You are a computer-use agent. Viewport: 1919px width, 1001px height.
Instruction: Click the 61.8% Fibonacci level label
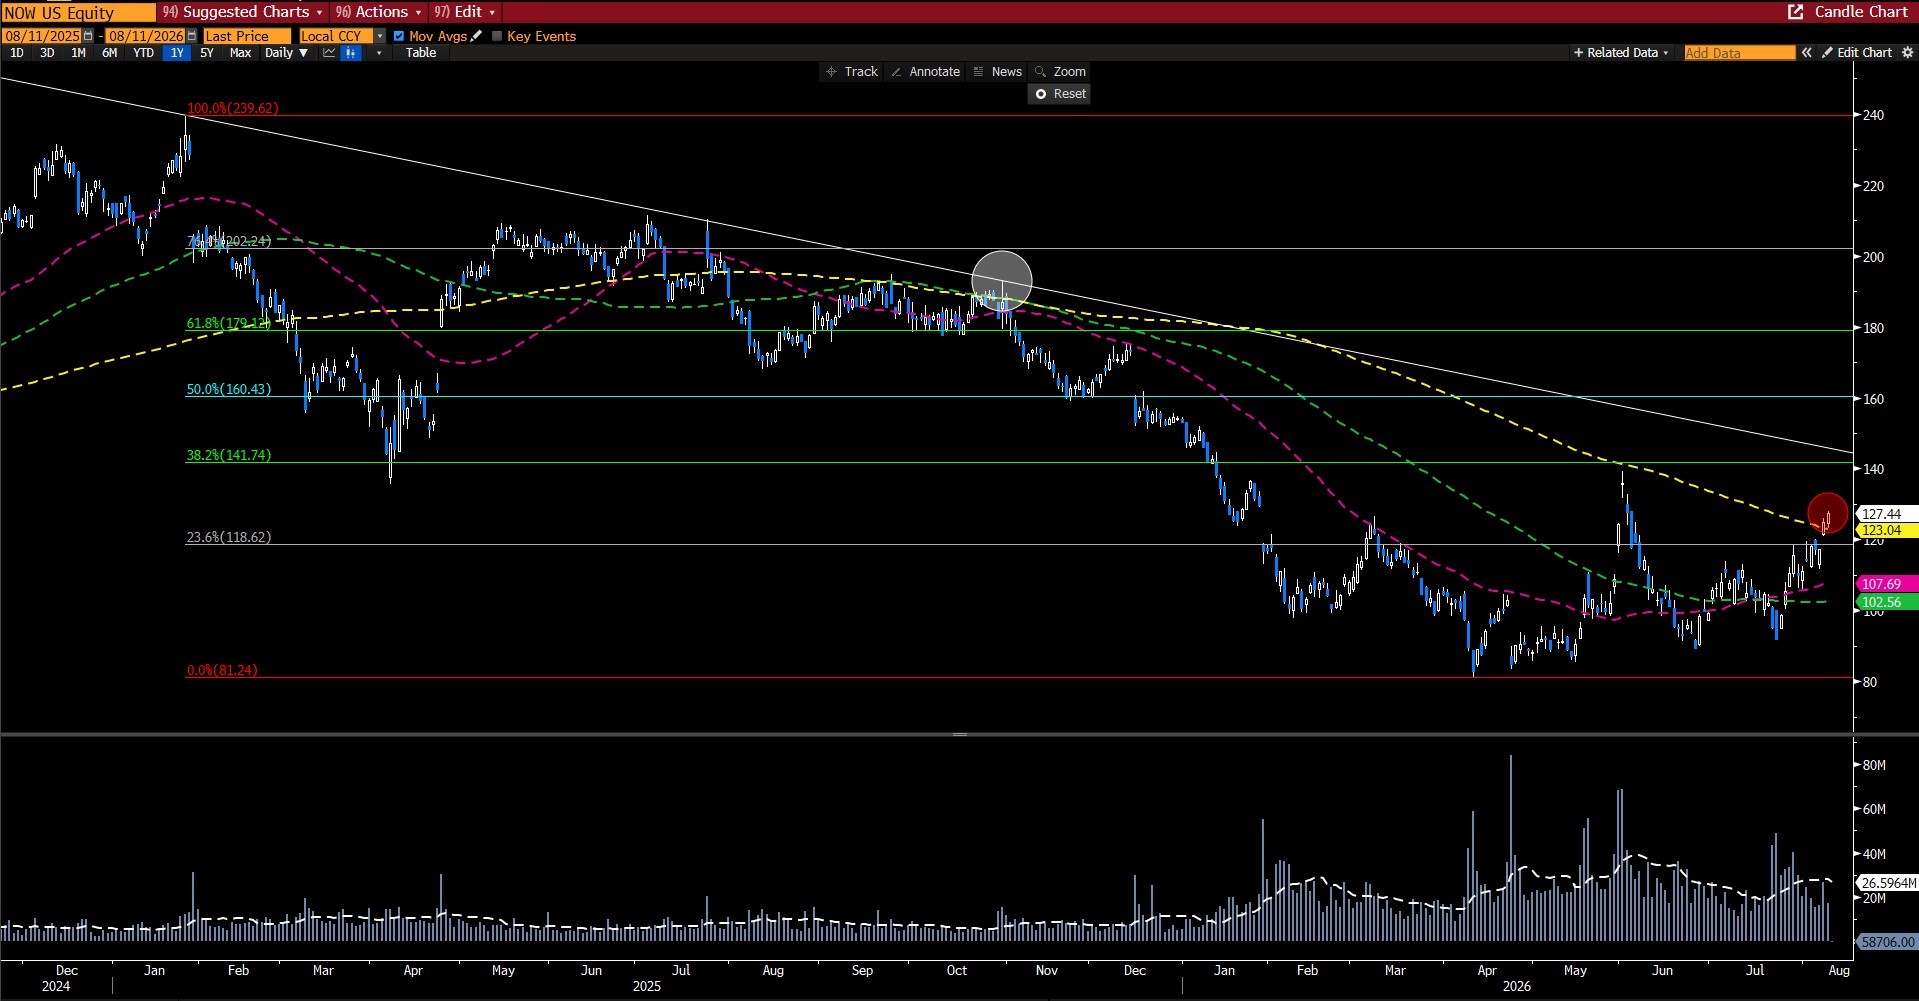click(228, 324)
